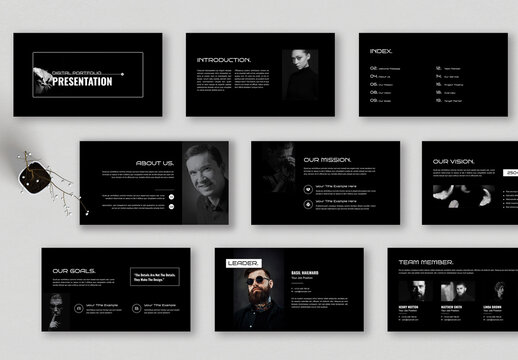The height and width of the screenshot is (360, 518).
Task: Click the heart icon in Our Mission slide
Action: [308, 189]
